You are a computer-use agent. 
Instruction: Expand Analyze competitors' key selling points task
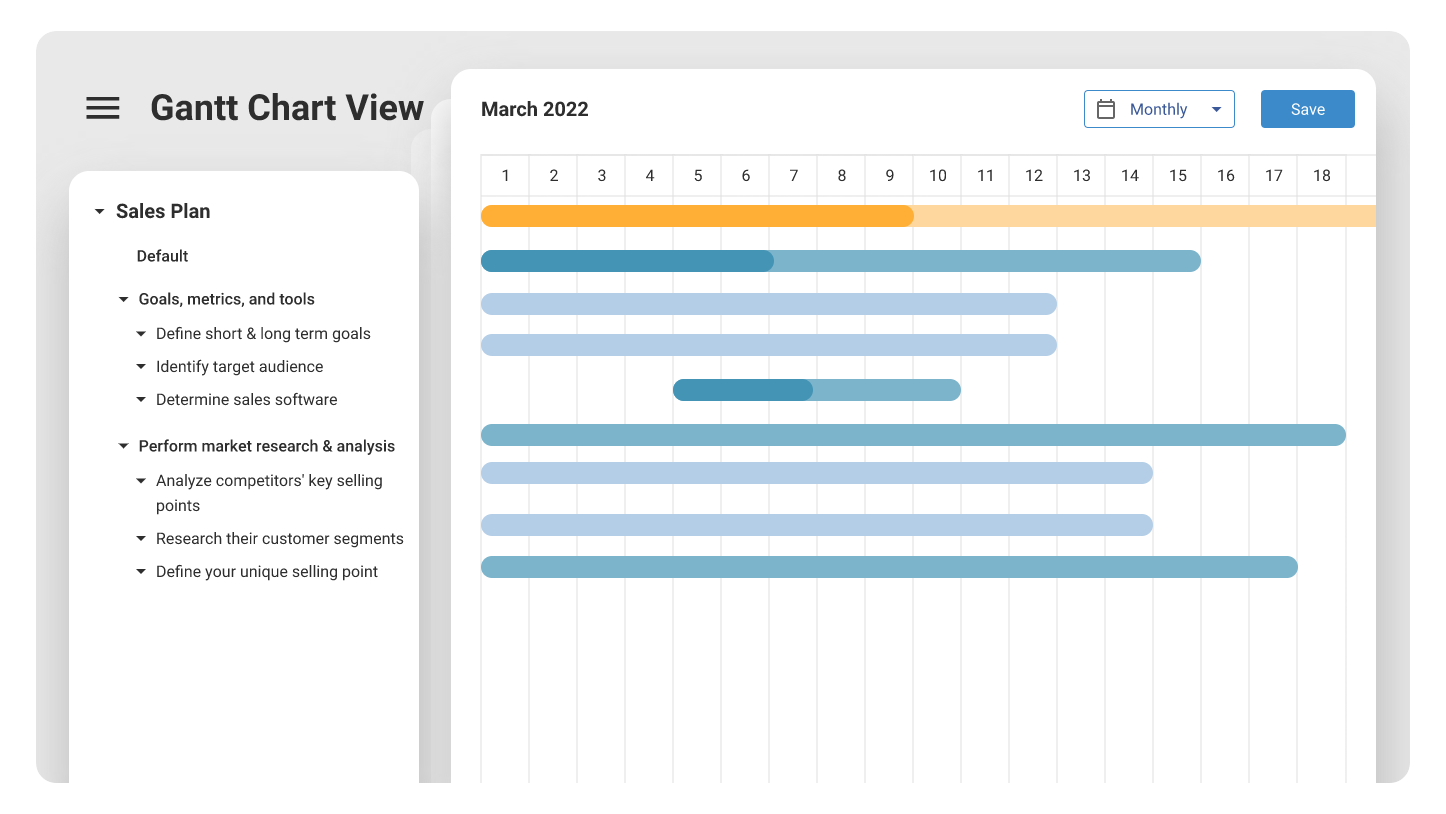[140, 481]
